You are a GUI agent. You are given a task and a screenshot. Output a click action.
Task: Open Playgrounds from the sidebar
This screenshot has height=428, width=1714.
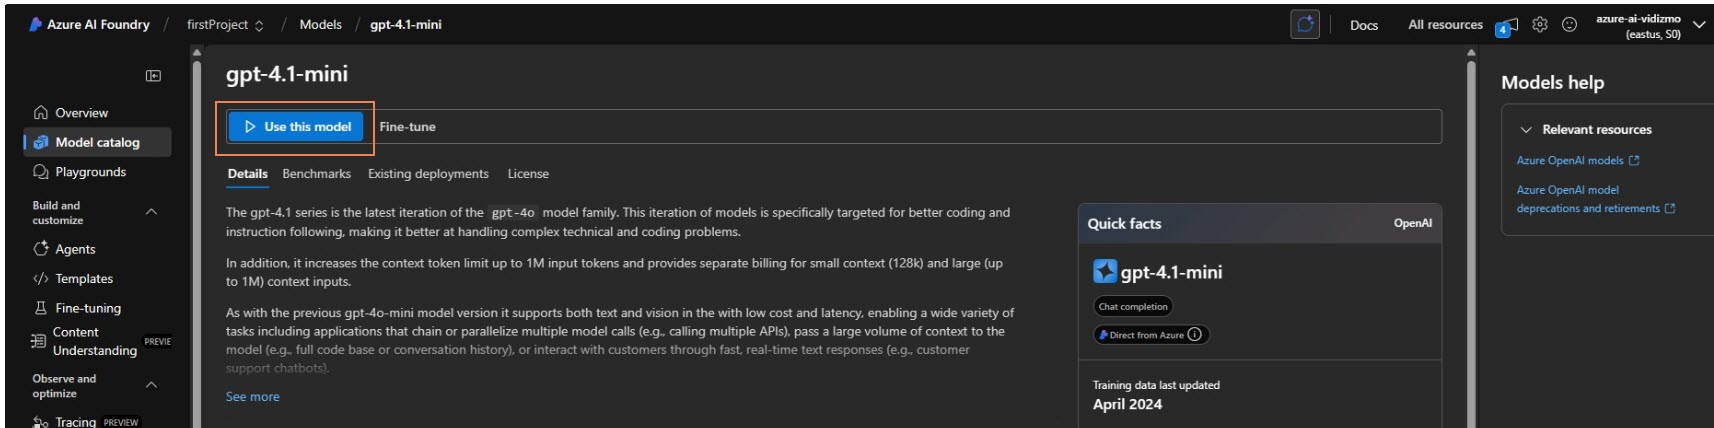[90, 172]
